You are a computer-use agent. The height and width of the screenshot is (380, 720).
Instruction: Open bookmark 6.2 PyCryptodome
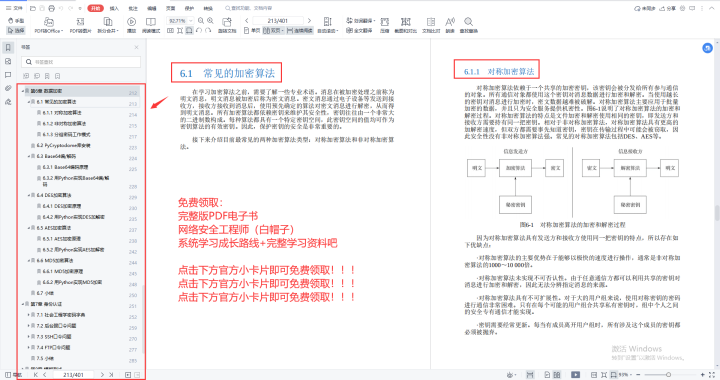(63, 145)
